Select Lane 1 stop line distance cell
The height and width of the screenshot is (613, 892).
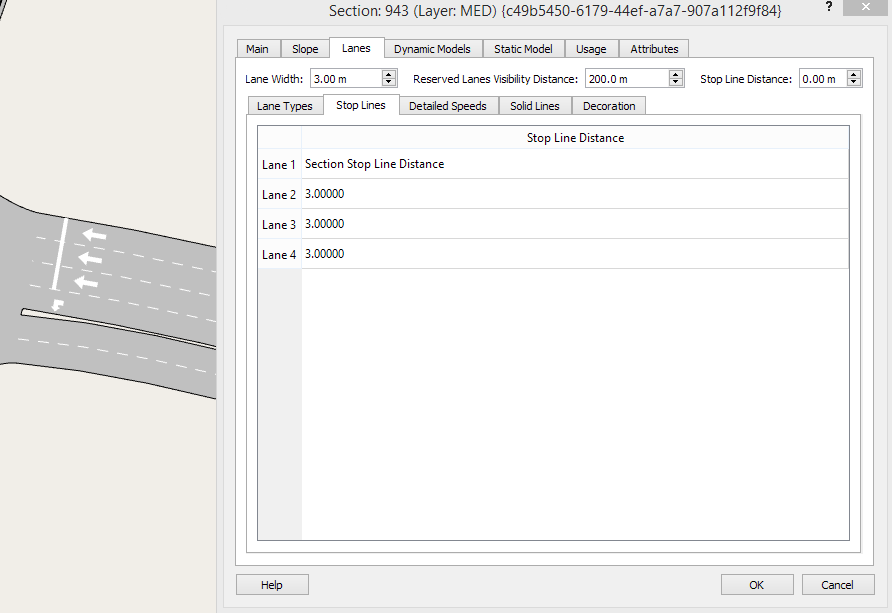575,164
